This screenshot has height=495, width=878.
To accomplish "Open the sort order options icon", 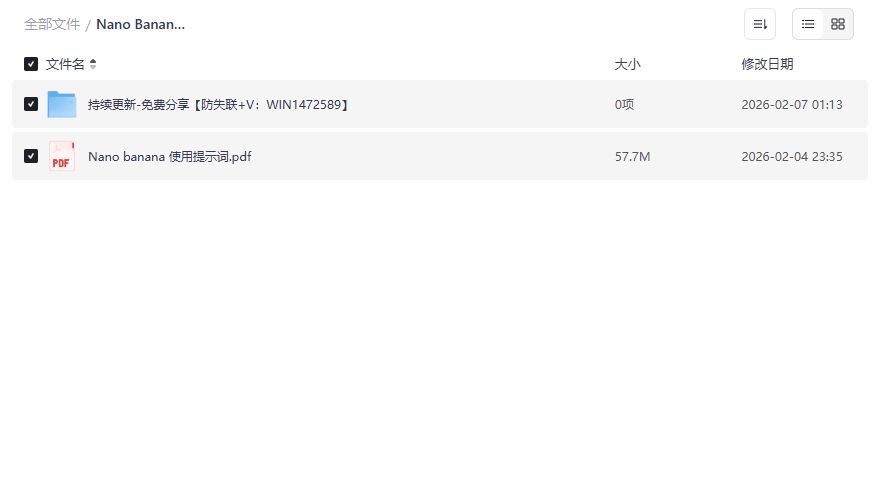I will (759, 24).
